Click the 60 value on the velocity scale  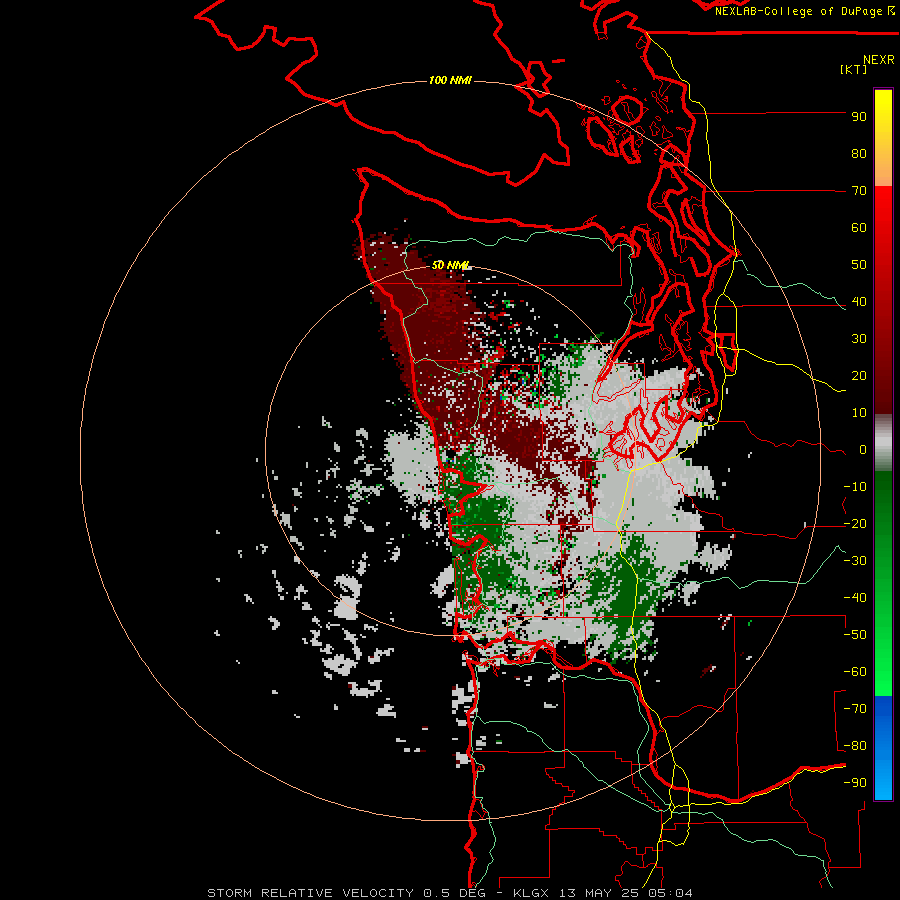pos(859,228)
